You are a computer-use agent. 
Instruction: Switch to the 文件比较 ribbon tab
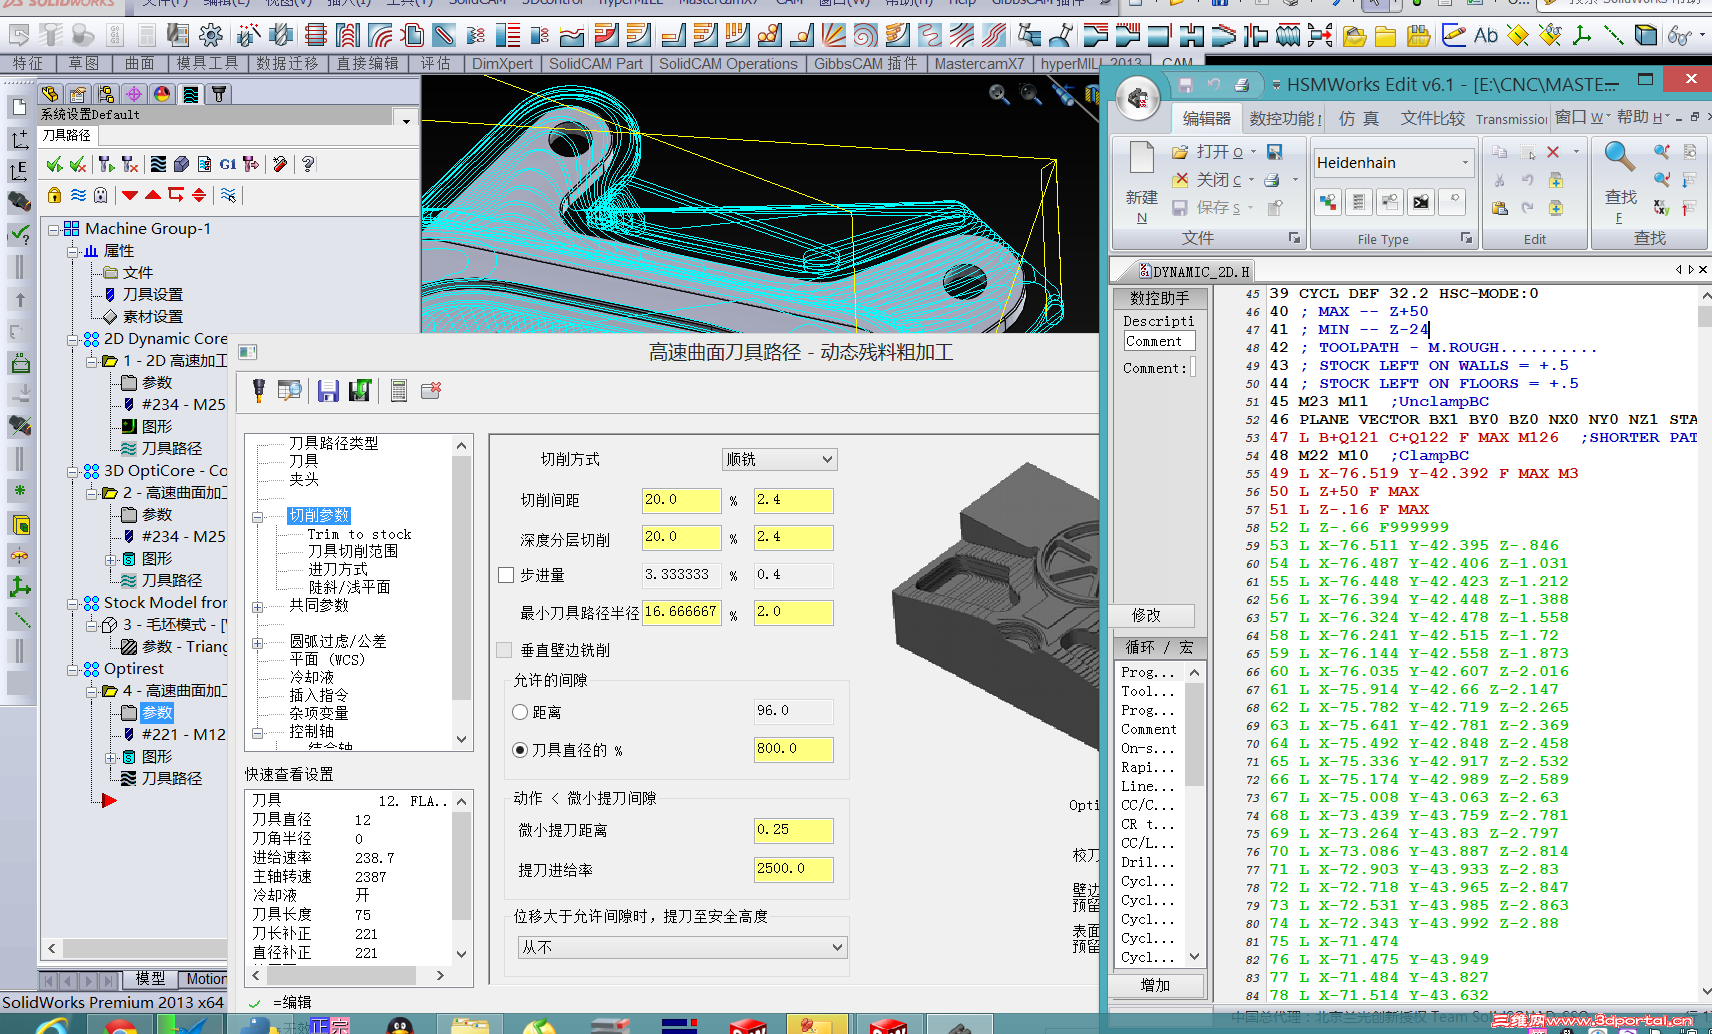pyautogui.click(x=1432, y=118)
